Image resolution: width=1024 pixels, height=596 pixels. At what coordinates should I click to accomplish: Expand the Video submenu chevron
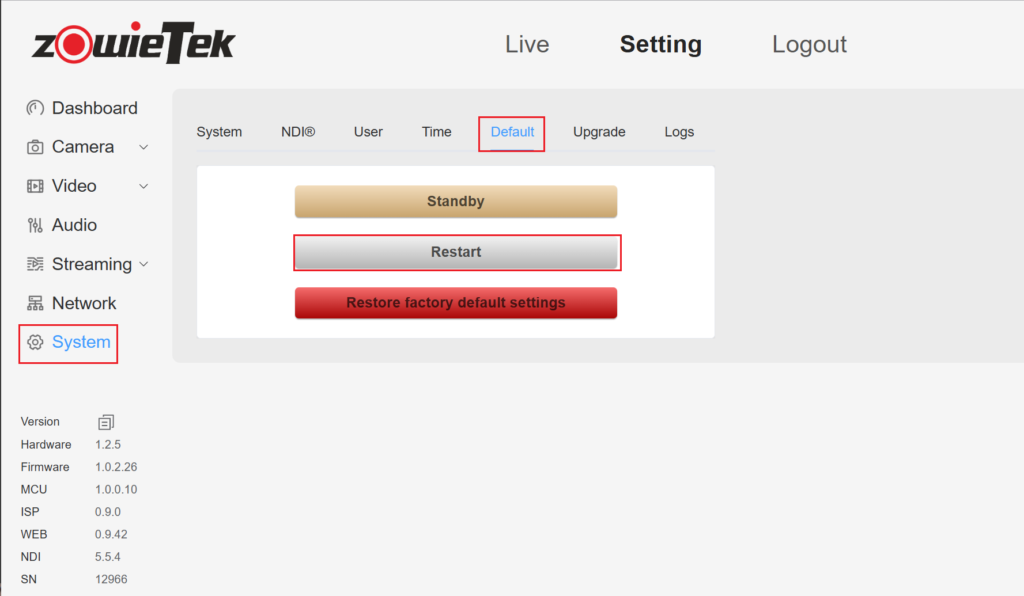pyautogui.click(x=143, y=186)
